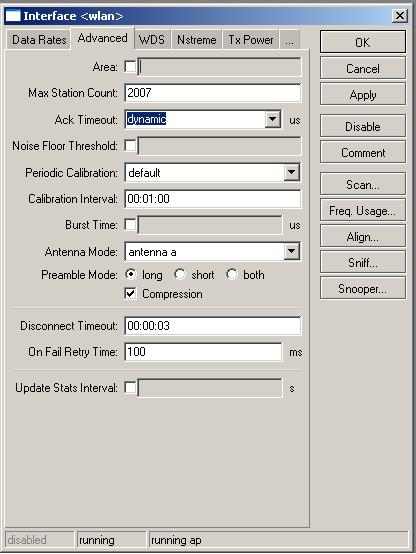This screenshot has width=416, height=554.
Task: Select short preamble mode
Action: (x=180, y=275)
